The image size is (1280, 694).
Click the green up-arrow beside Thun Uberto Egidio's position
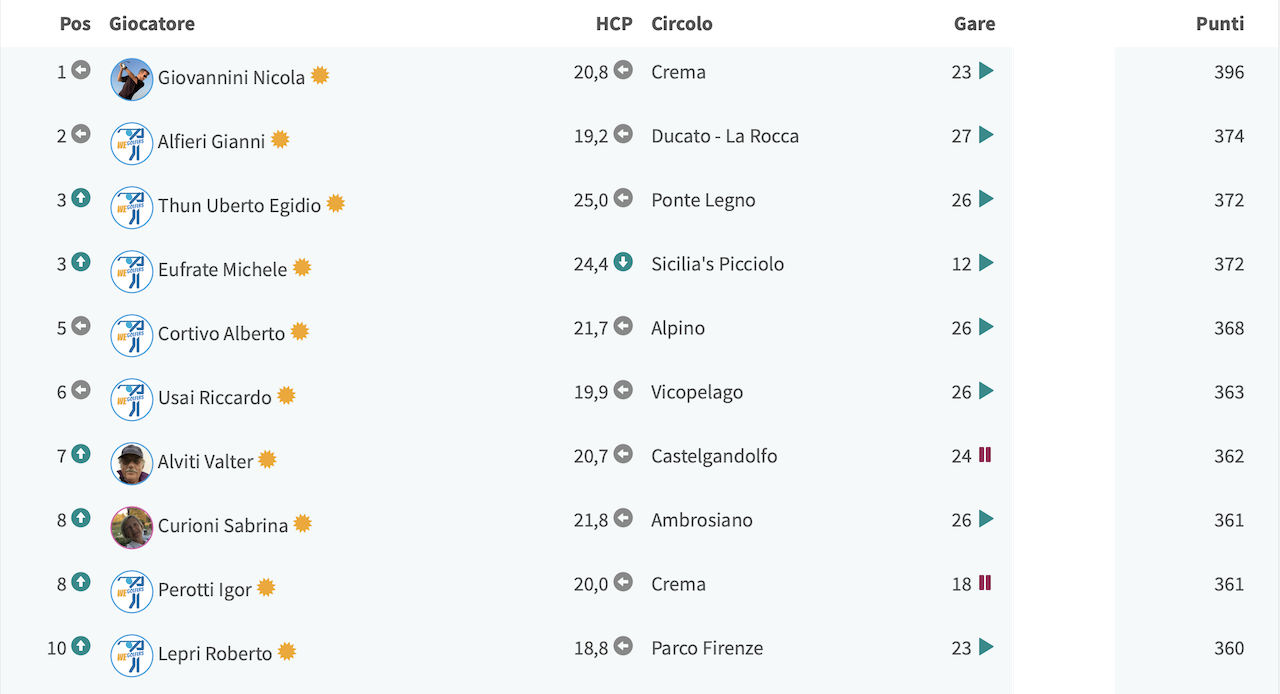[81, 198]
